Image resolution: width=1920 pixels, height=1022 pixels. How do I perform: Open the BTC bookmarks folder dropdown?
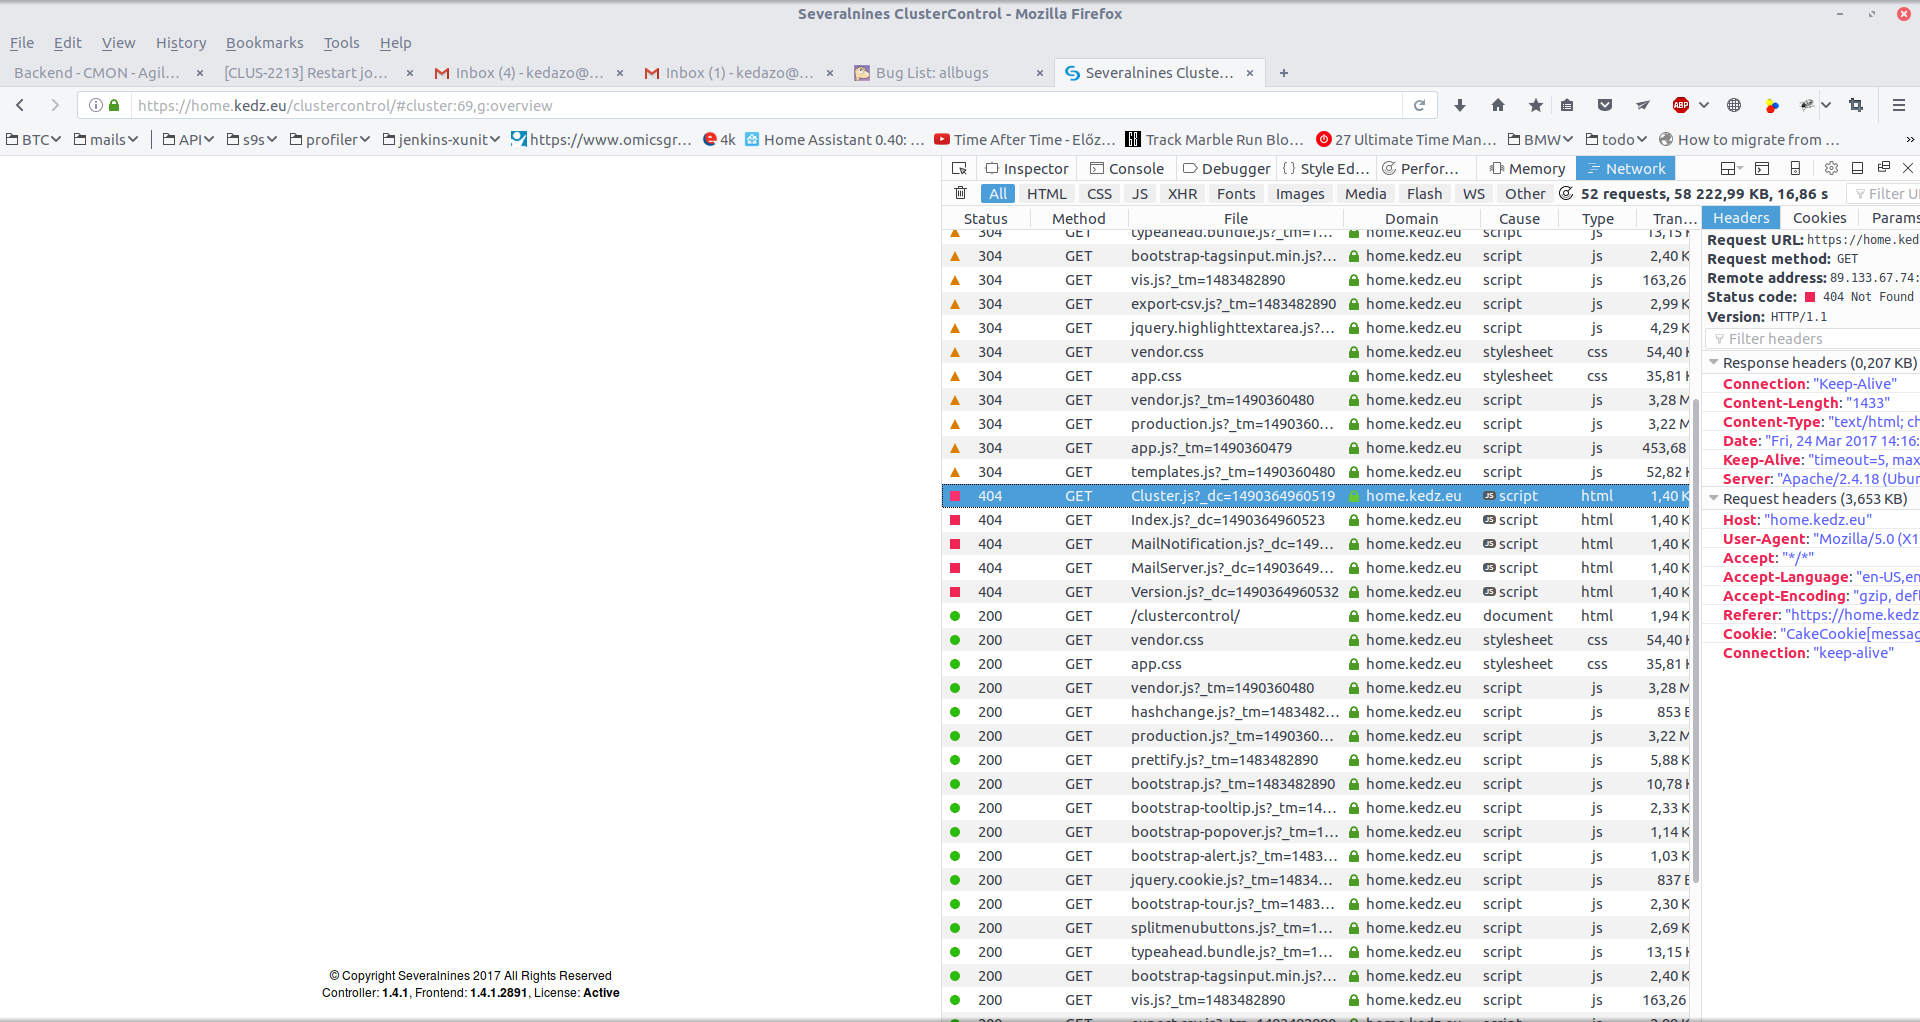(34, 140)
